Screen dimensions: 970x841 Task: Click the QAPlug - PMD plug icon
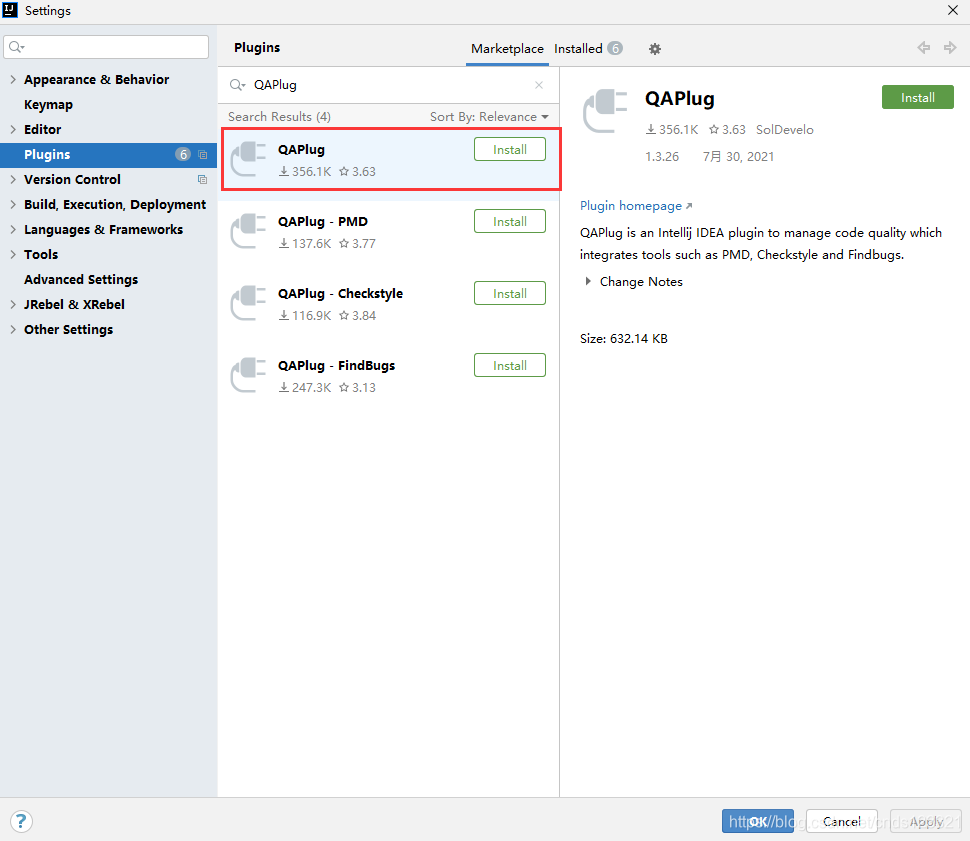tap(248, 231)
